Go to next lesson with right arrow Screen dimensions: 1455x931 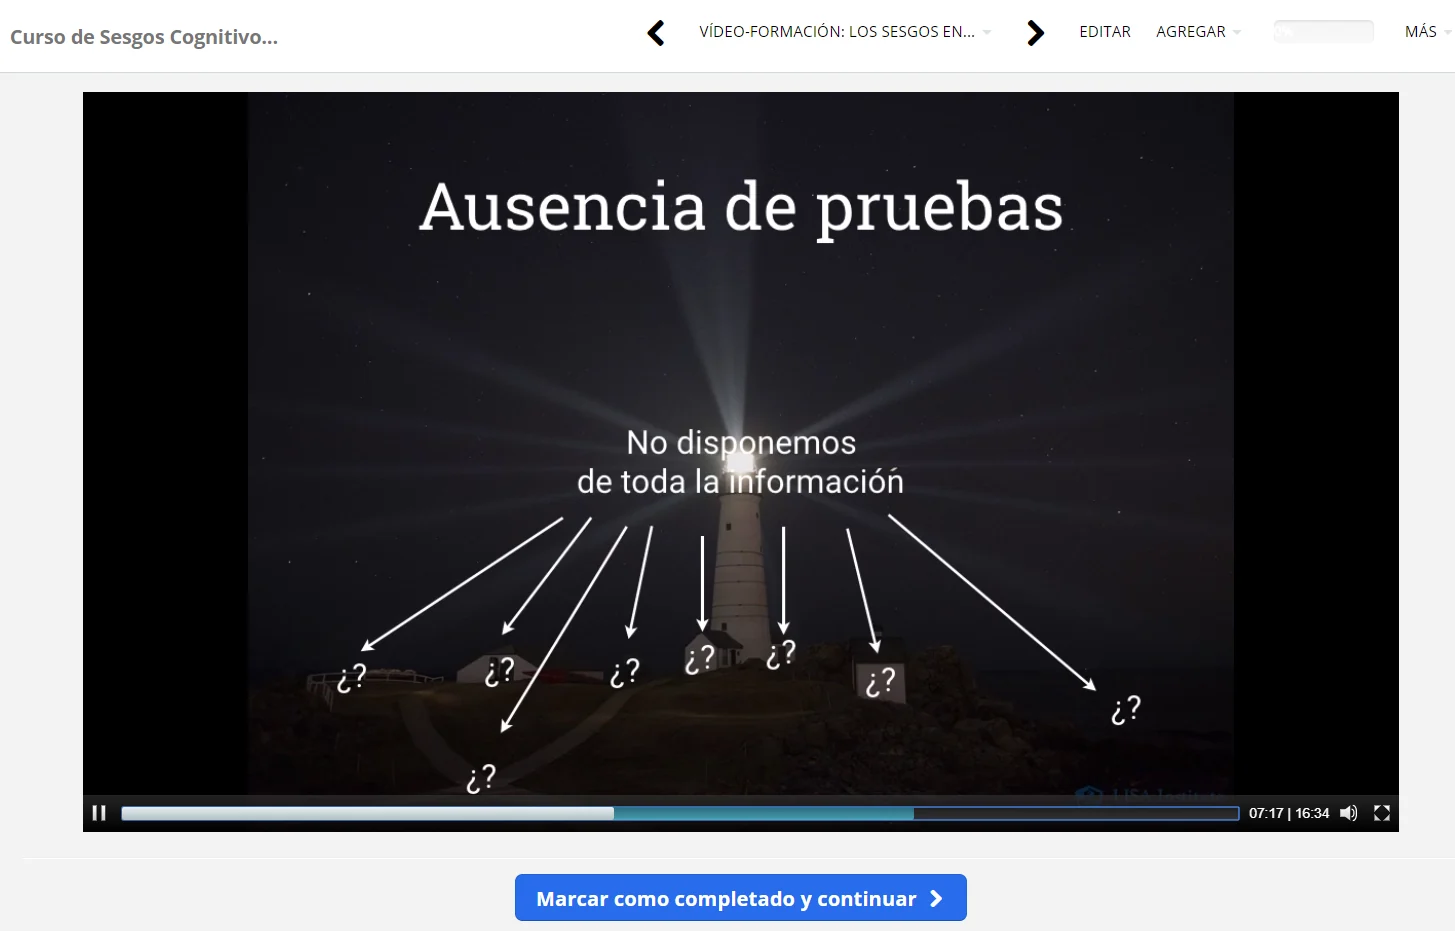point(1035,33)
